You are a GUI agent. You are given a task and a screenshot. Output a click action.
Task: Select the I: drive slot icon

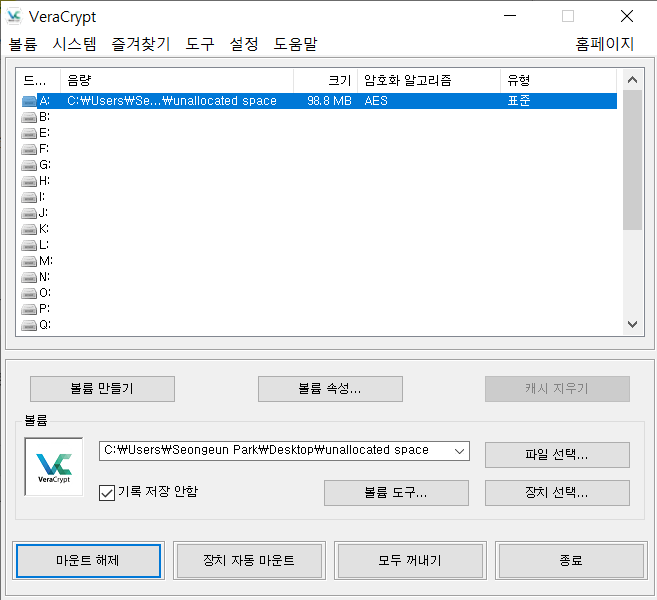[x=29, y=197]
